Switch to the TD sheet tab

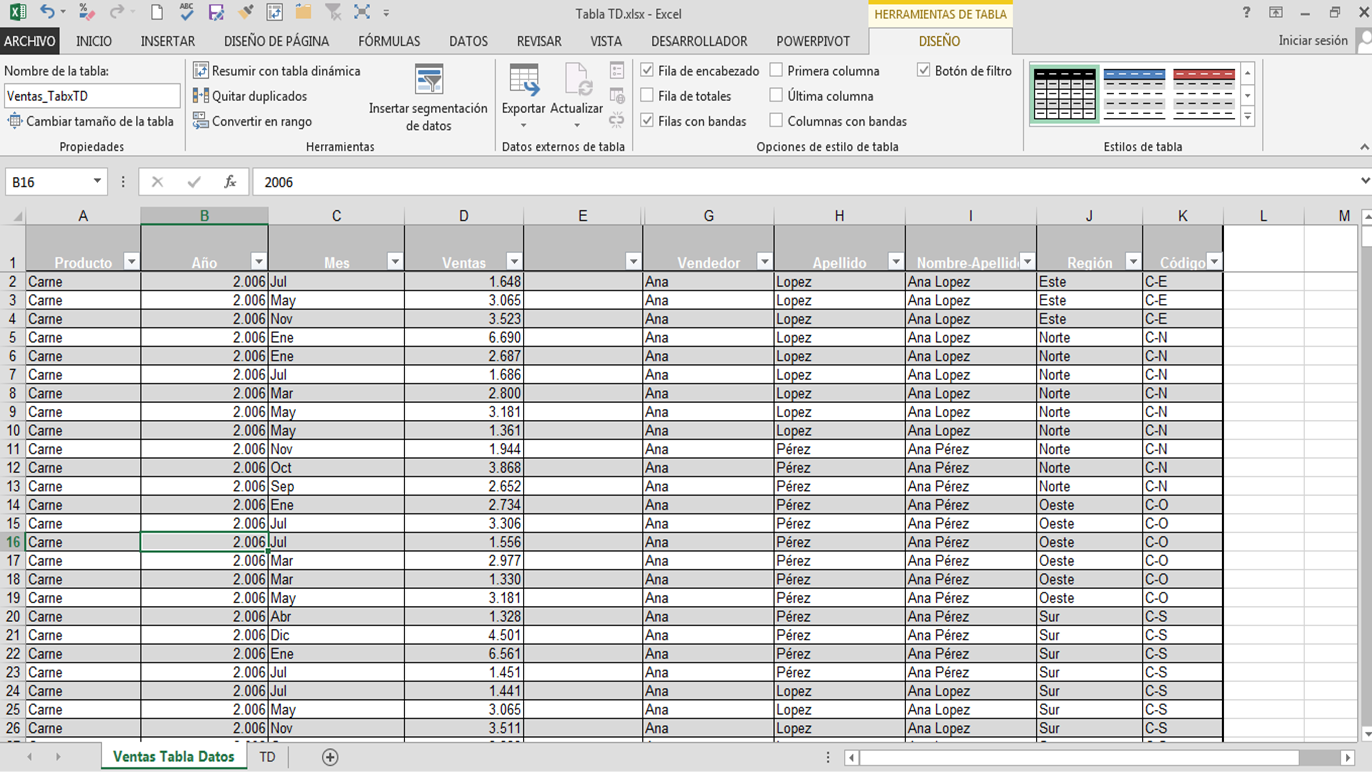267,757
